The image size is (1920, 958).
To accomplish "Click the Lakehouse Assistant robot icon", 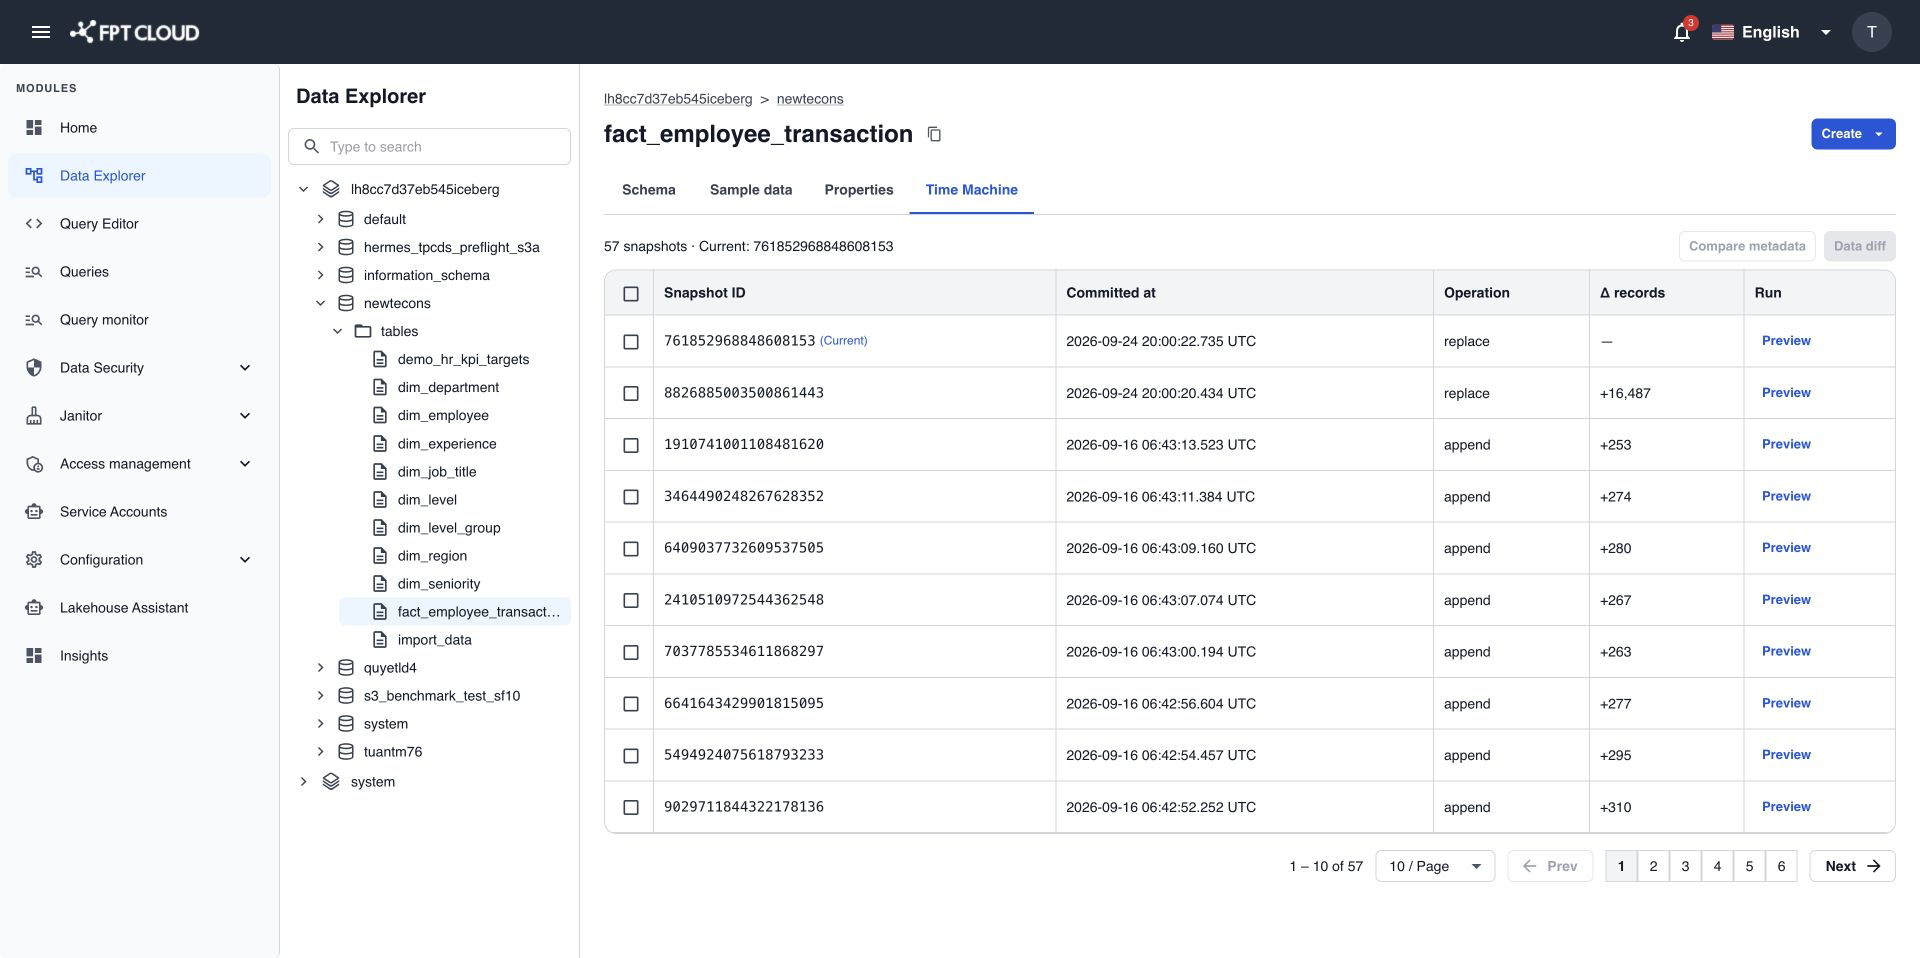I will click(x=34, y=608).
